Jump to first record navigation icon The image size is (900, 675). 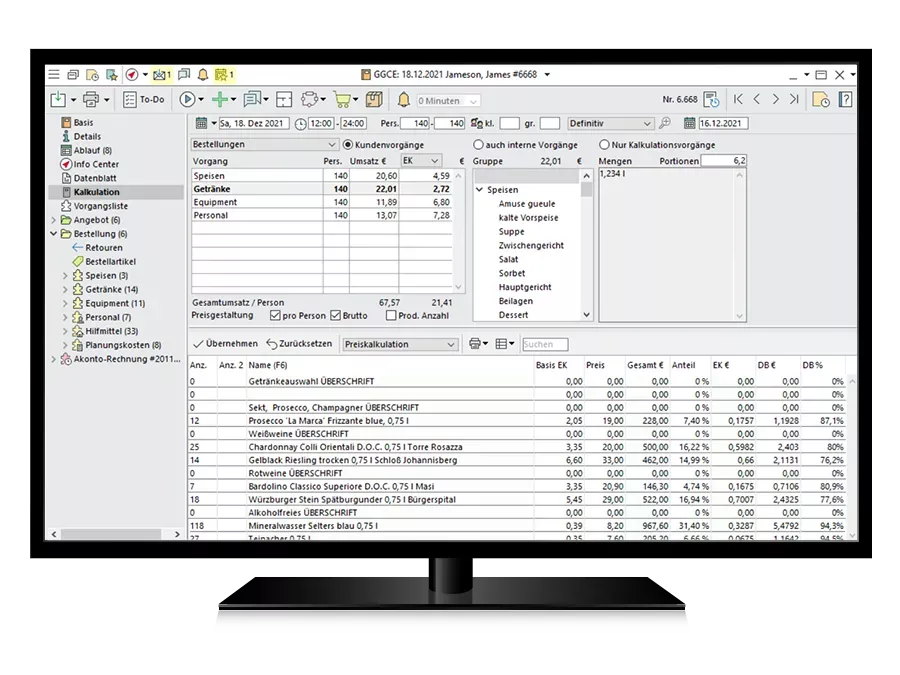pyautogui.click(x=738, y=99)
